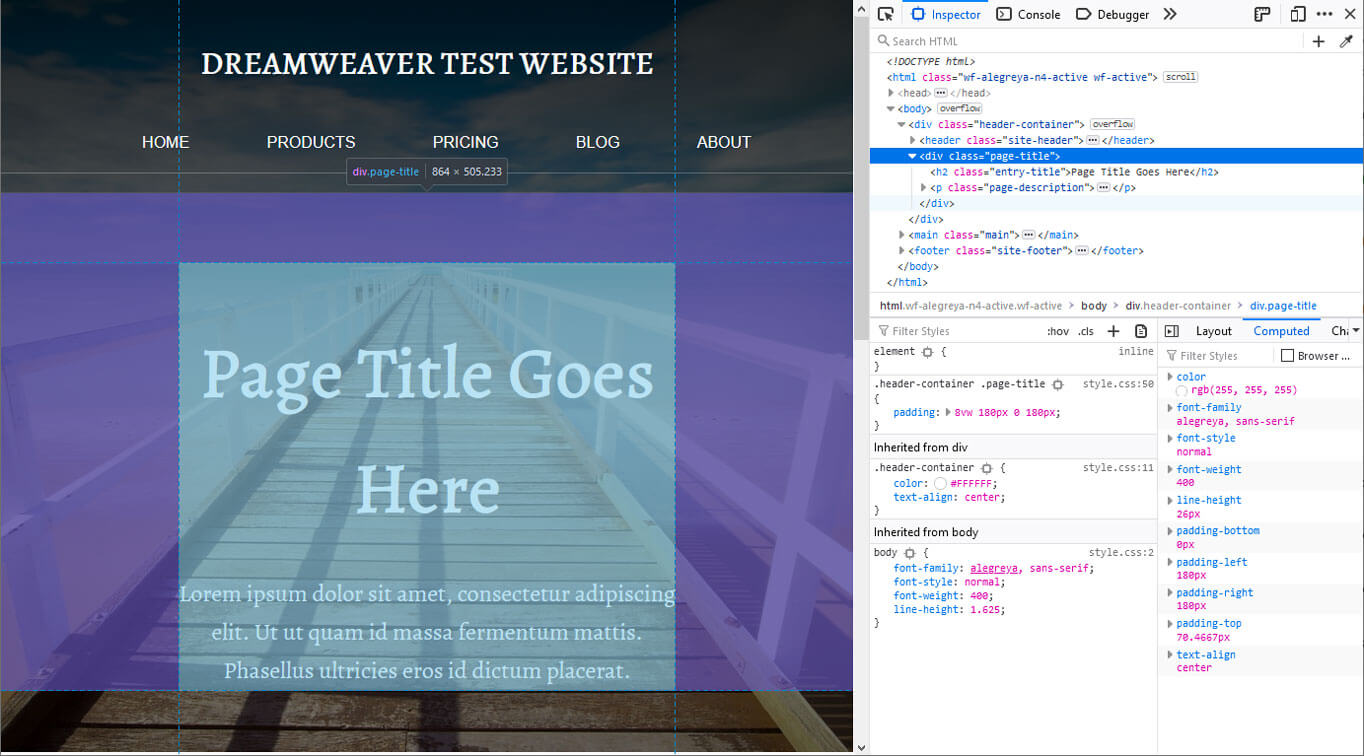The width and height of the screenshot is (1364, 756).
Task: Toggle print media simulation icon
Action: coord(1141,331)
